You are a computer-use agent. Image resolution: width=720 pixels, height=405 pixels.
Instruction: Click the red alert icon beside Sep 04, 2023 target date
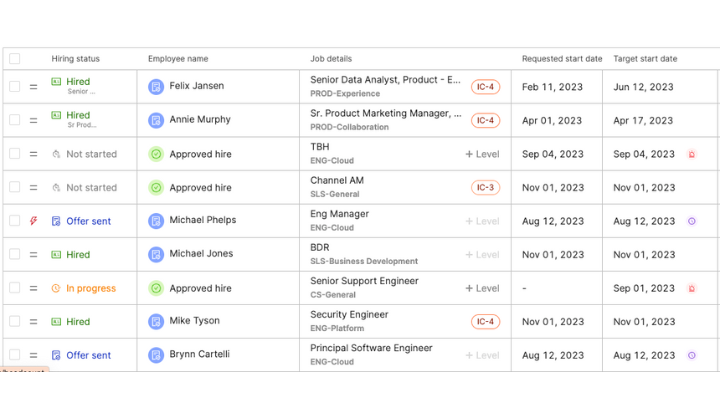point(691,154)
